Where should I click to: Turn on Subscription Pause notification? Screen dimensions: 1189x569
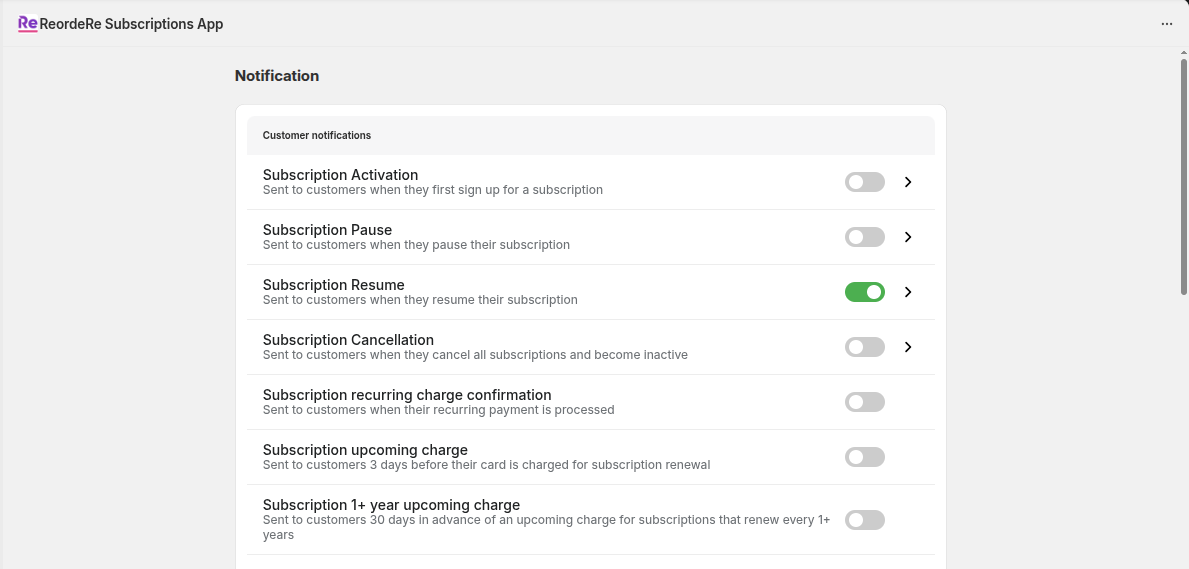click(x=864, y=237)
